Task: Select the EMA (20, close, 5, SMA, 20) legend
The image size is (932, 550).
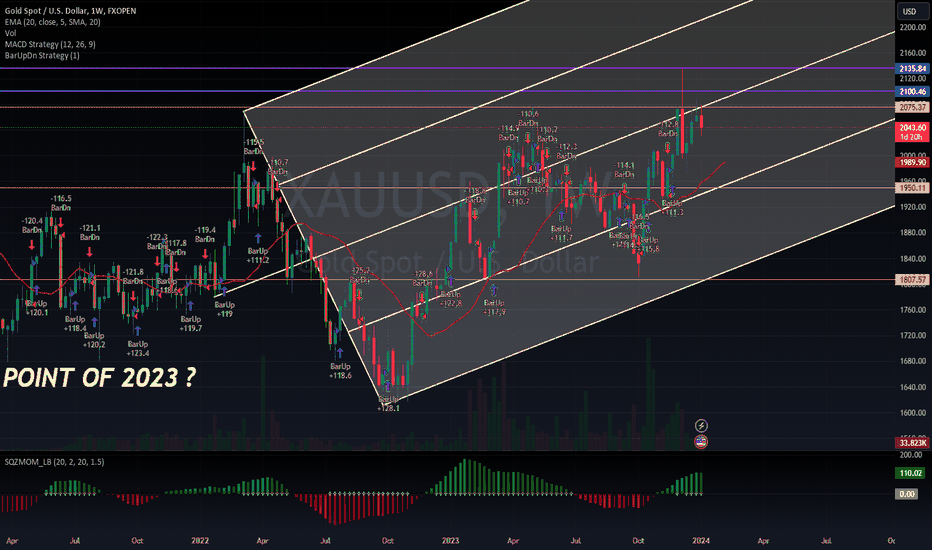Action: click(x=52, y=22)
